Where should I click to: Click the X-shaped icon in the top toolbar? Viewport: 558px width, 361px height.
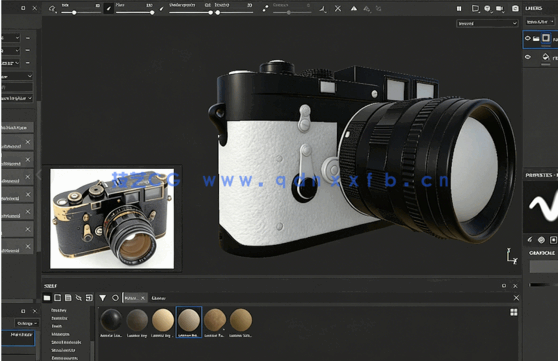pos(338,9)
